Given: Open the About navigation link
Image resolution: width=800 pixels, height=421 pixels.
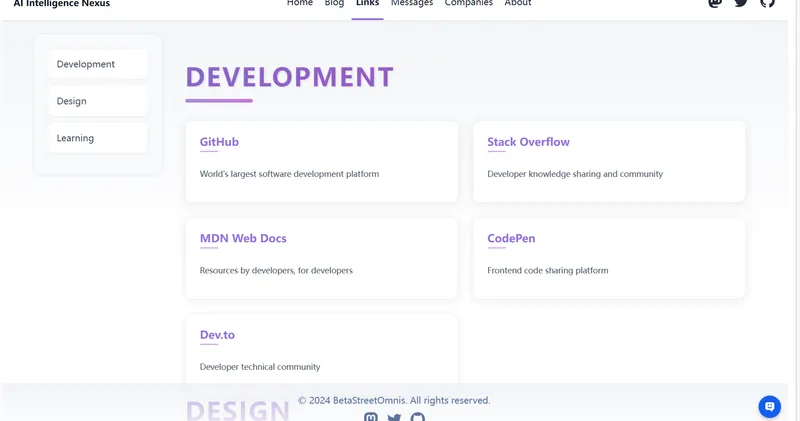Looking at the screenshot, I should tap(518, 4).
